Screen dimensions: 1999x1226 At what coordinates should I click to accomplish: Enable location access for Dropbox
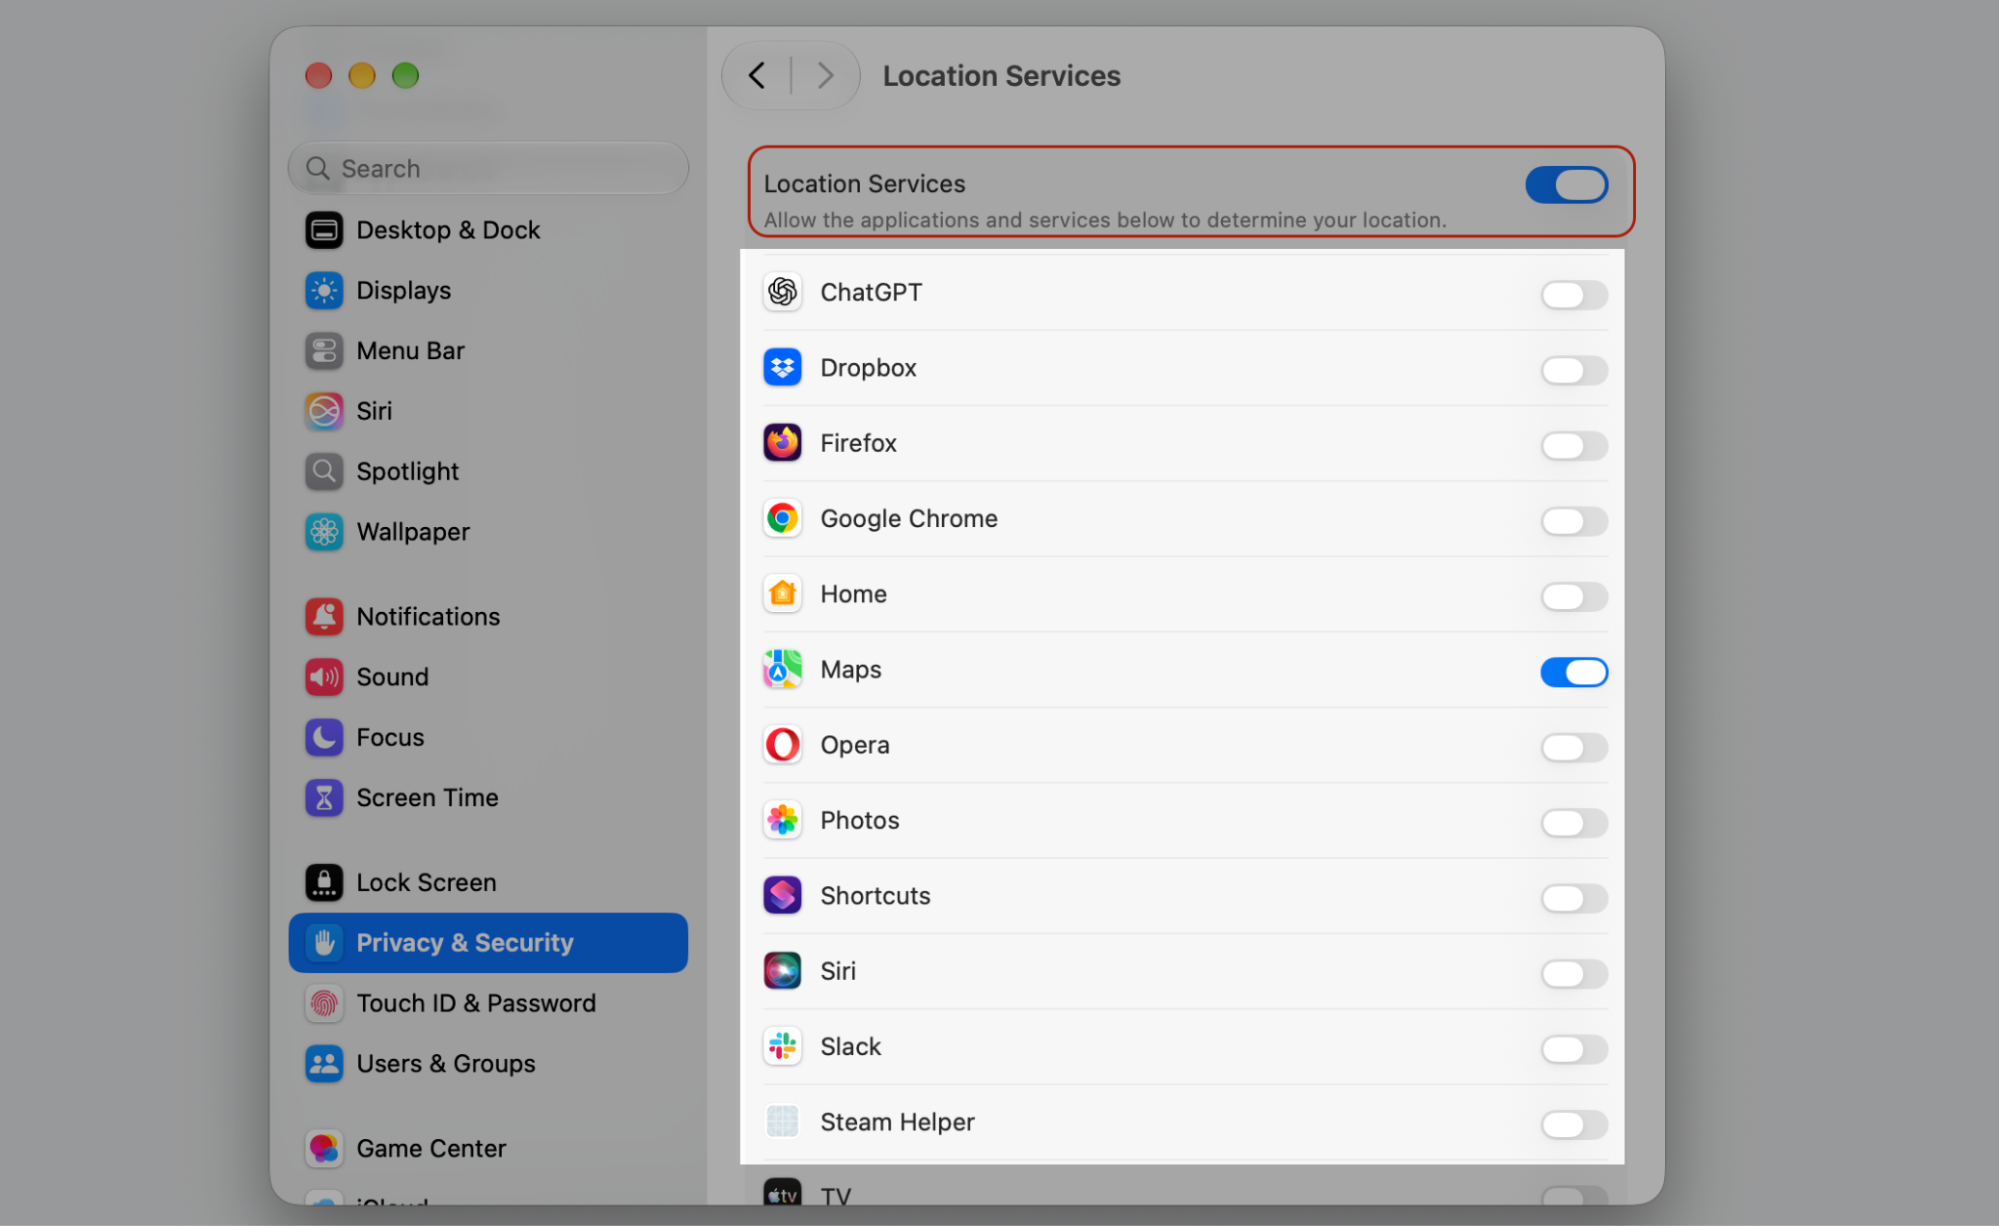1574,370
